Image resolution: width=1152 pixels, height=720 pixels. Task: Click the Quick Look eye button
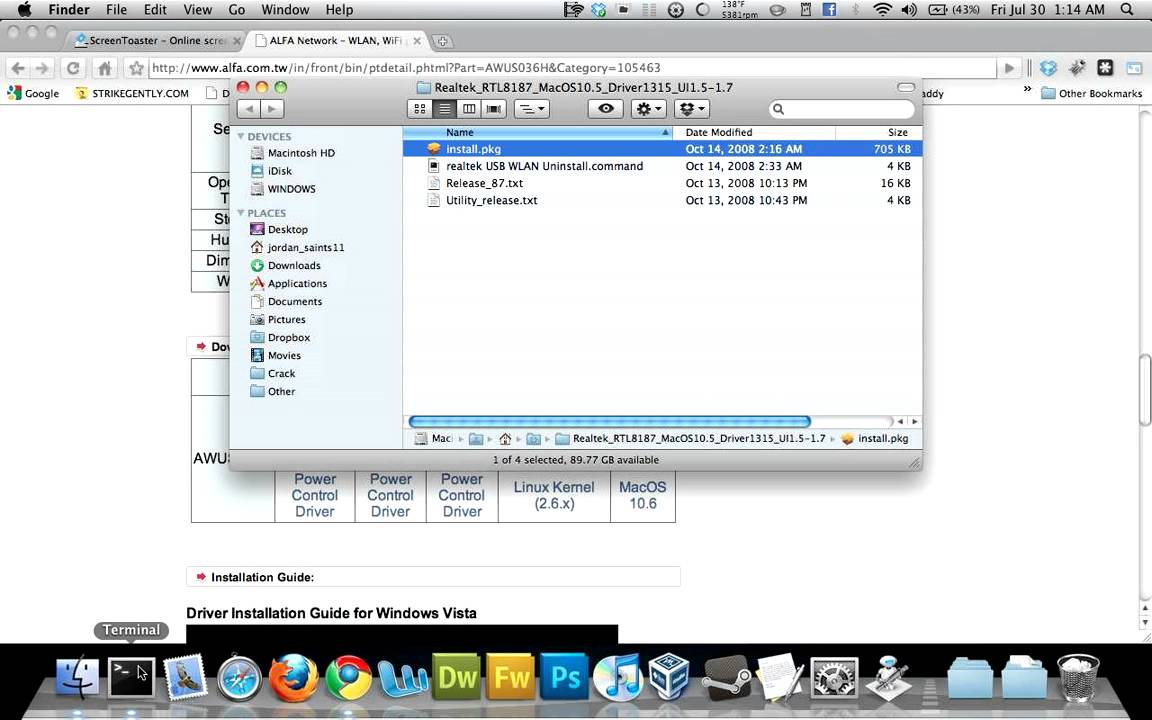tap(606, 109)
